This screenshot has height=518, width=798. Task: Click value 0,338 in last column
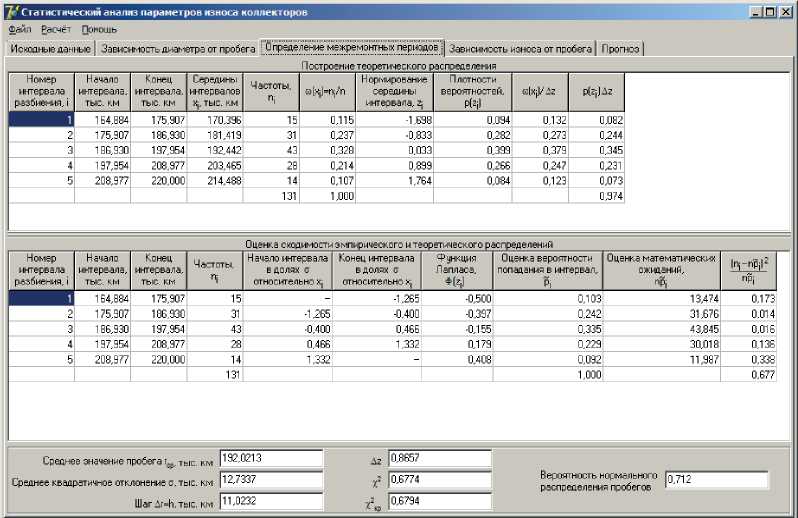[748, 360]
